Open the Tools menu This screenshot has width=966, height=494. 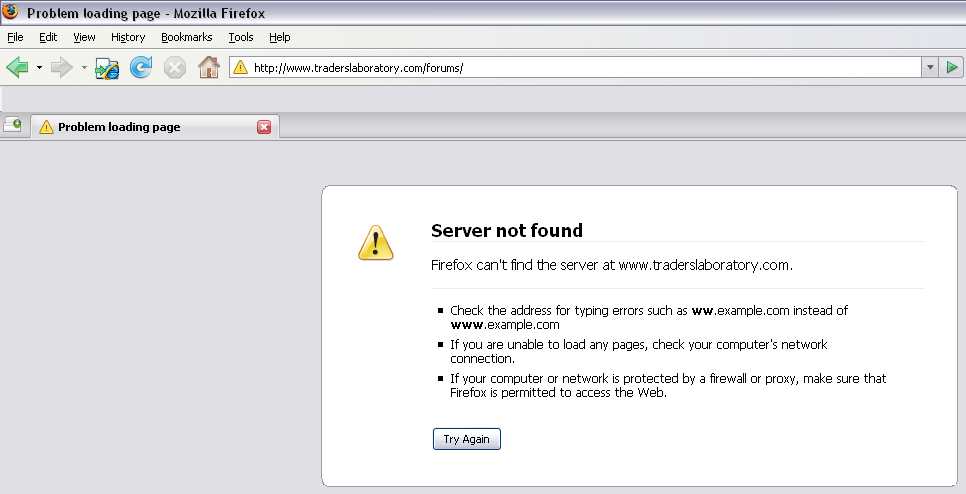tap(241, 37)
